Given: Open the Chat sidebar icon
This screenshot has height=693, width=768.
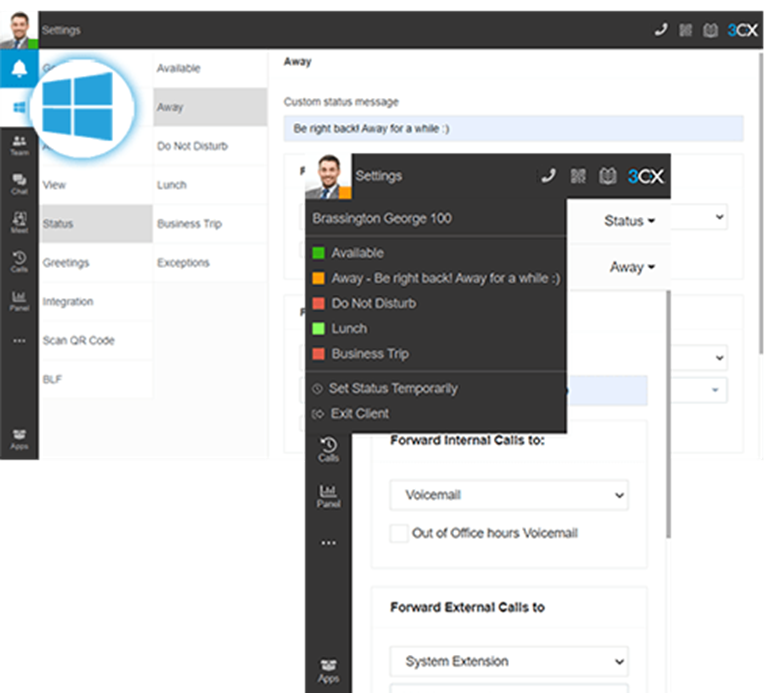Looking at the screenshot, I should [x=19, y=184].
